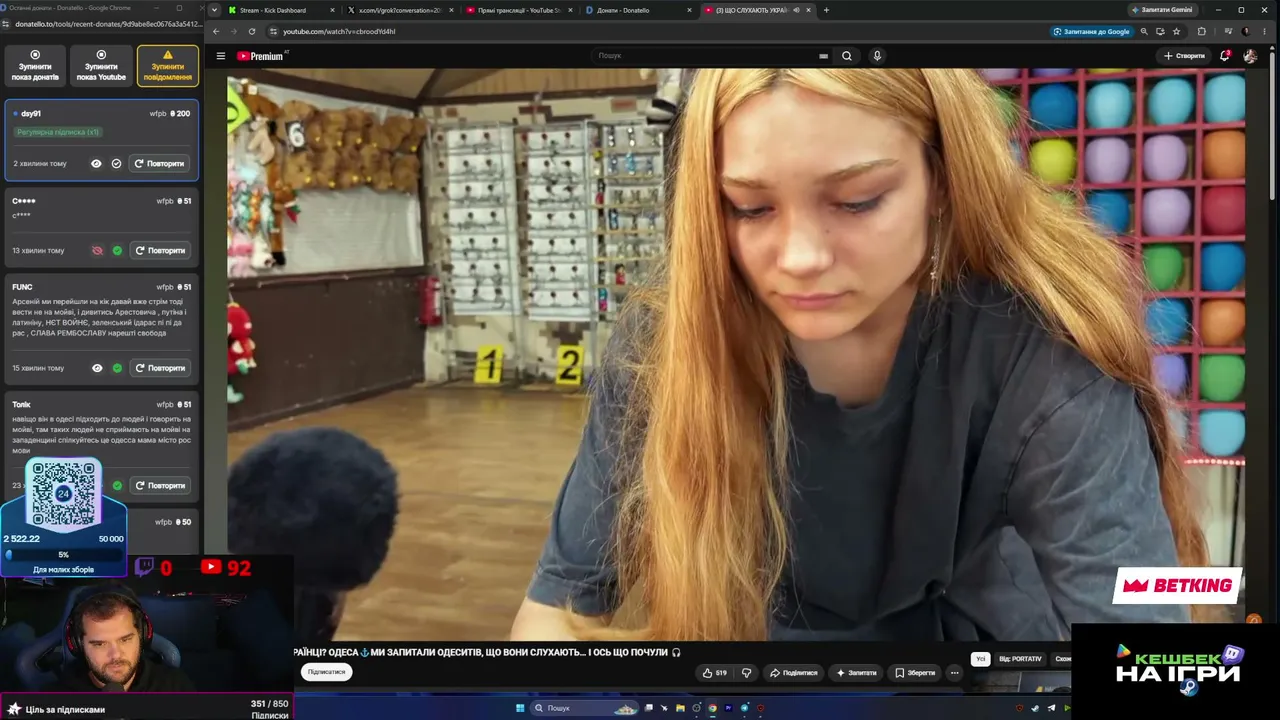Focus the YouTube search field
The height and width of the screenshot is (720, 1280).
[705, 56]
